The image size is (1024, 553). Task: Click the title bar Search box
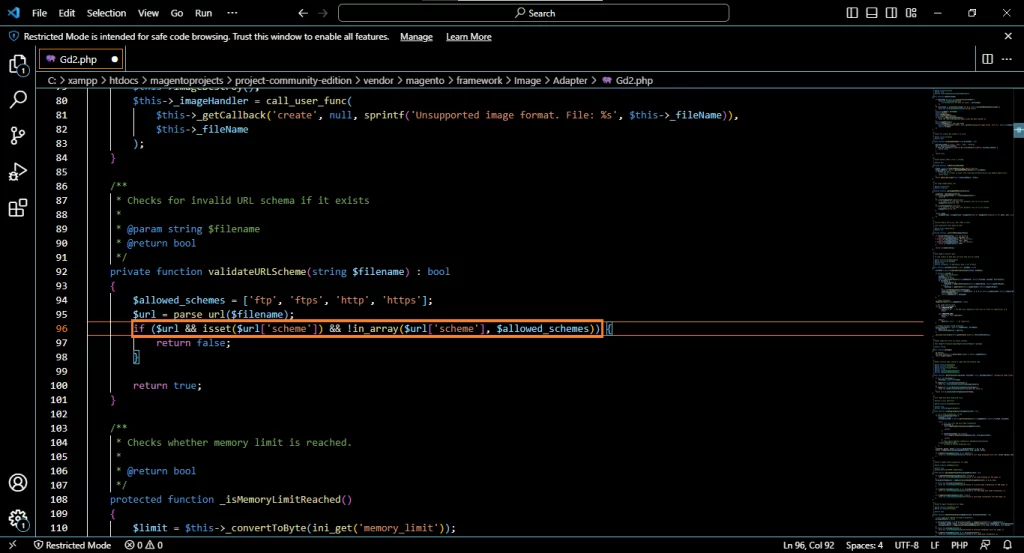[534, 13]
